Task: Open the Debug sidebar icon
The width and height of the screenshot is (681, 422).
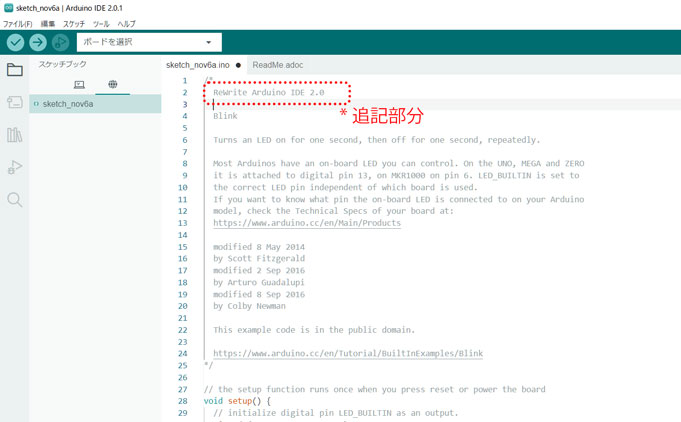Action: 15,167
